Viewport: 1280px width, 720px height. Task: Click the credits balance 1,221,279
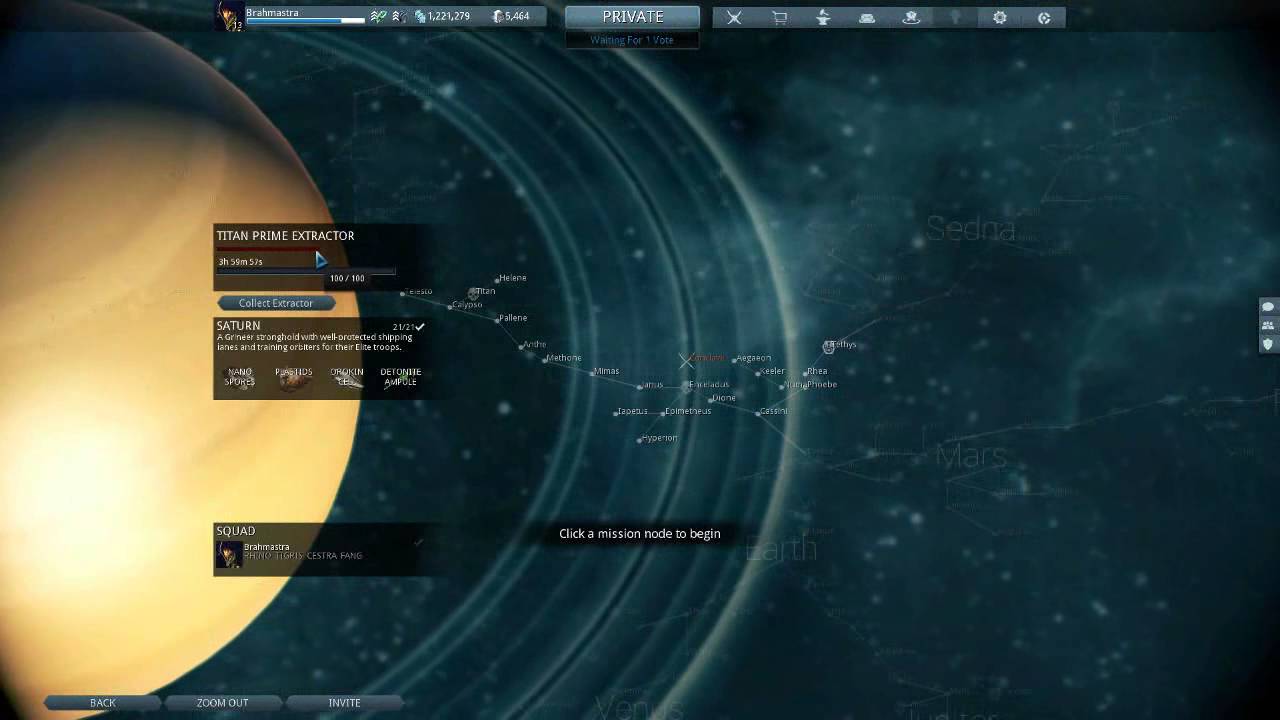(x=442, y=16)
